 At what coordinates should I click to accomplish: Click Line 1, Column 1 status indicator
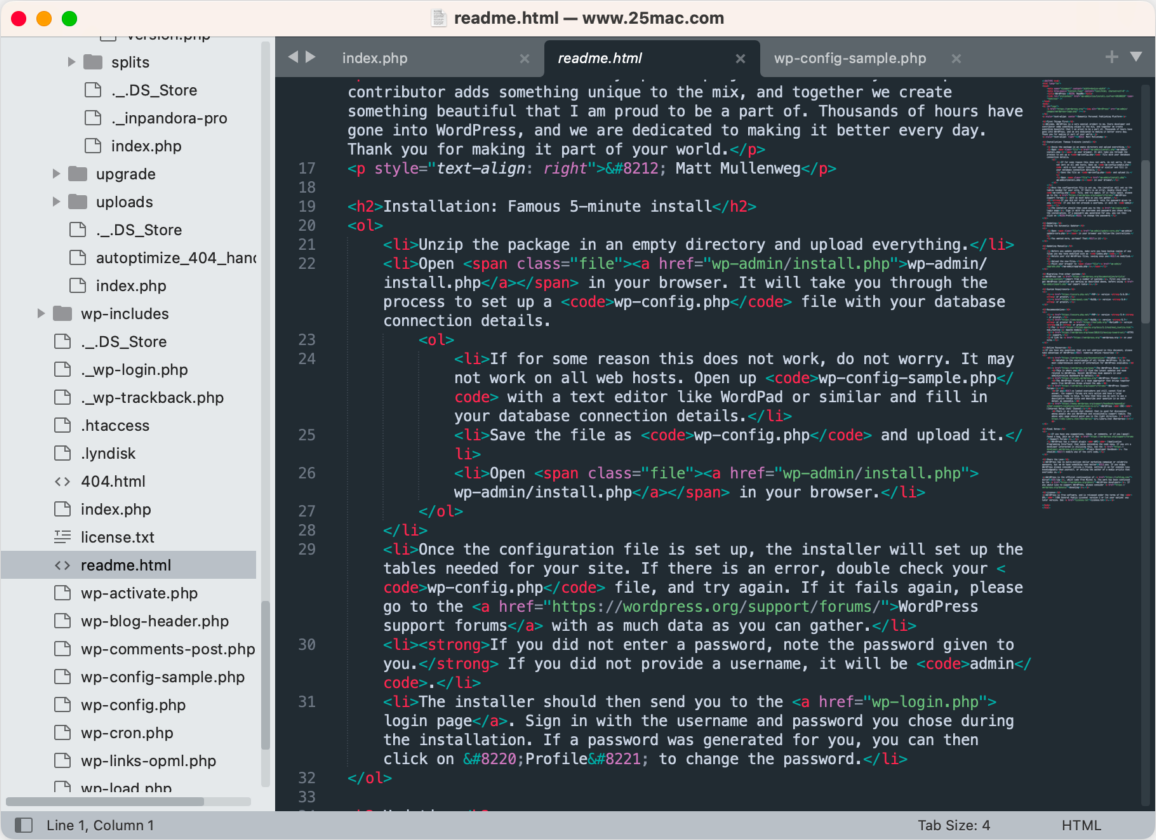point(100,825)
